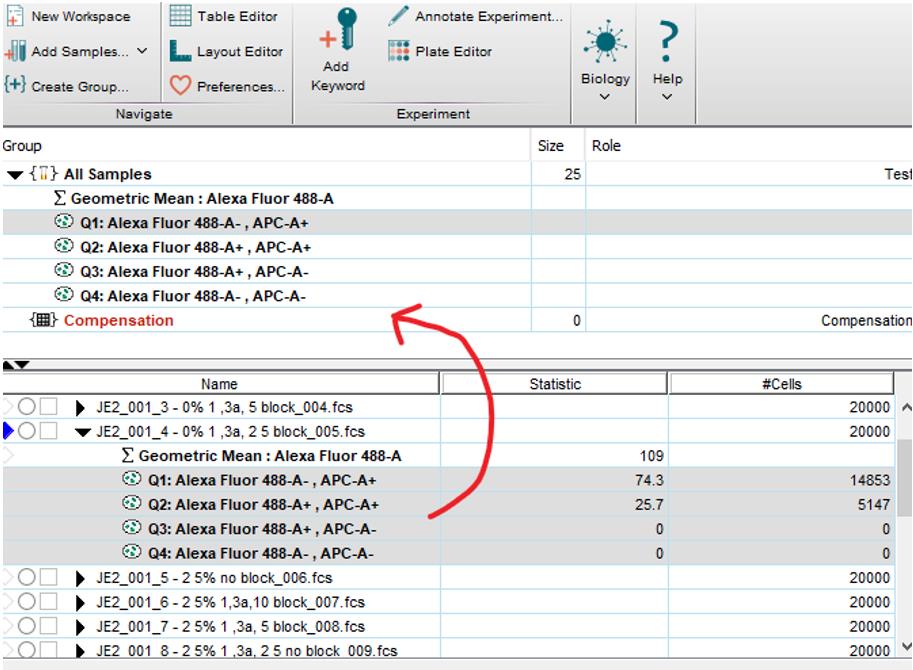Expand sample block_009.fcs
Screen dimensions: 913x670
pos(80,650)
